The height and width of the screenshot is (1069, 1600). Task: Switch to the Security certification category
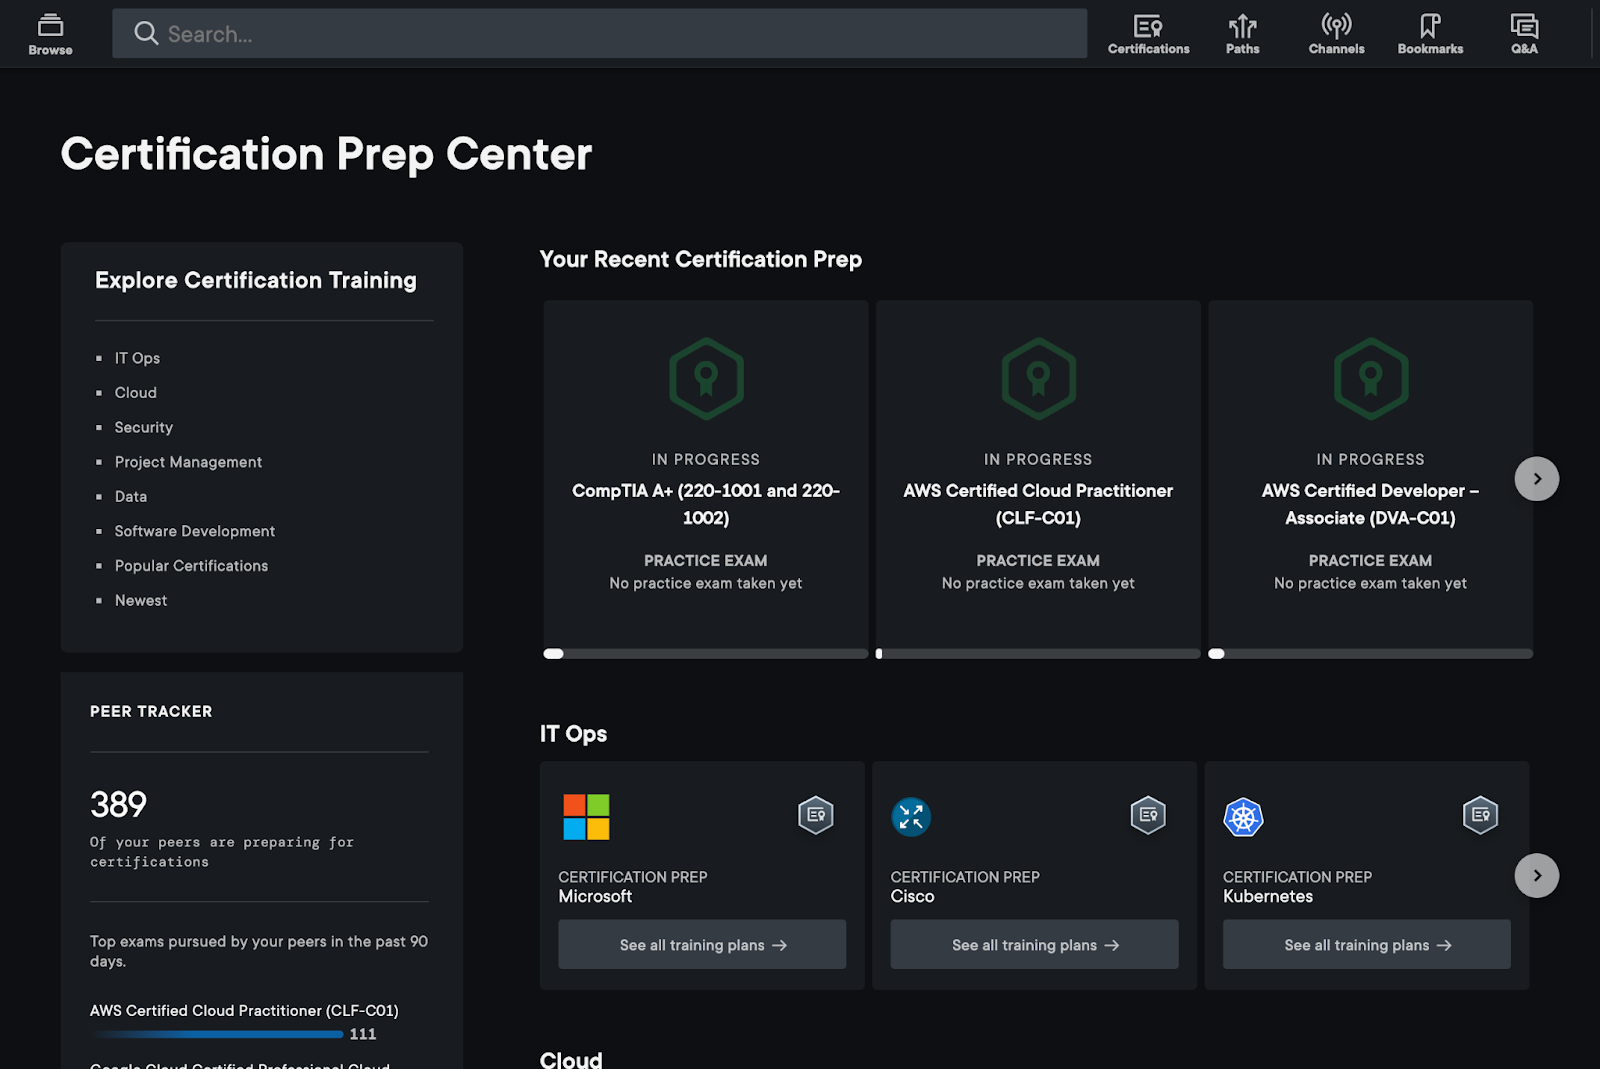point(143,427)
